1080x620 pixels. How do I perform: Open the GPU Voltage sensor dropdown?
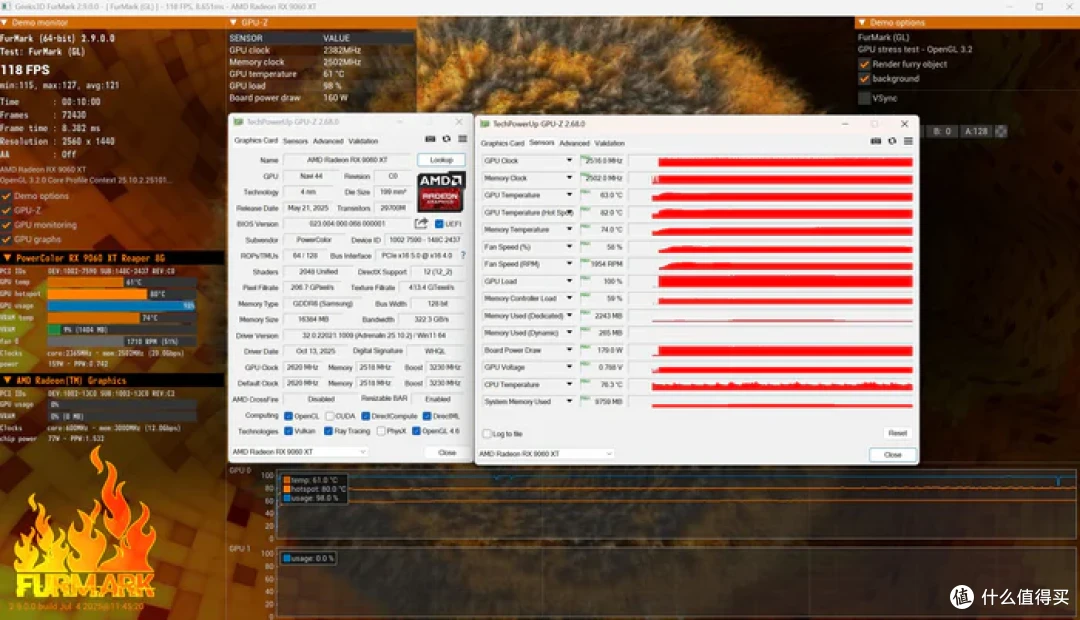tap(569, 367)
